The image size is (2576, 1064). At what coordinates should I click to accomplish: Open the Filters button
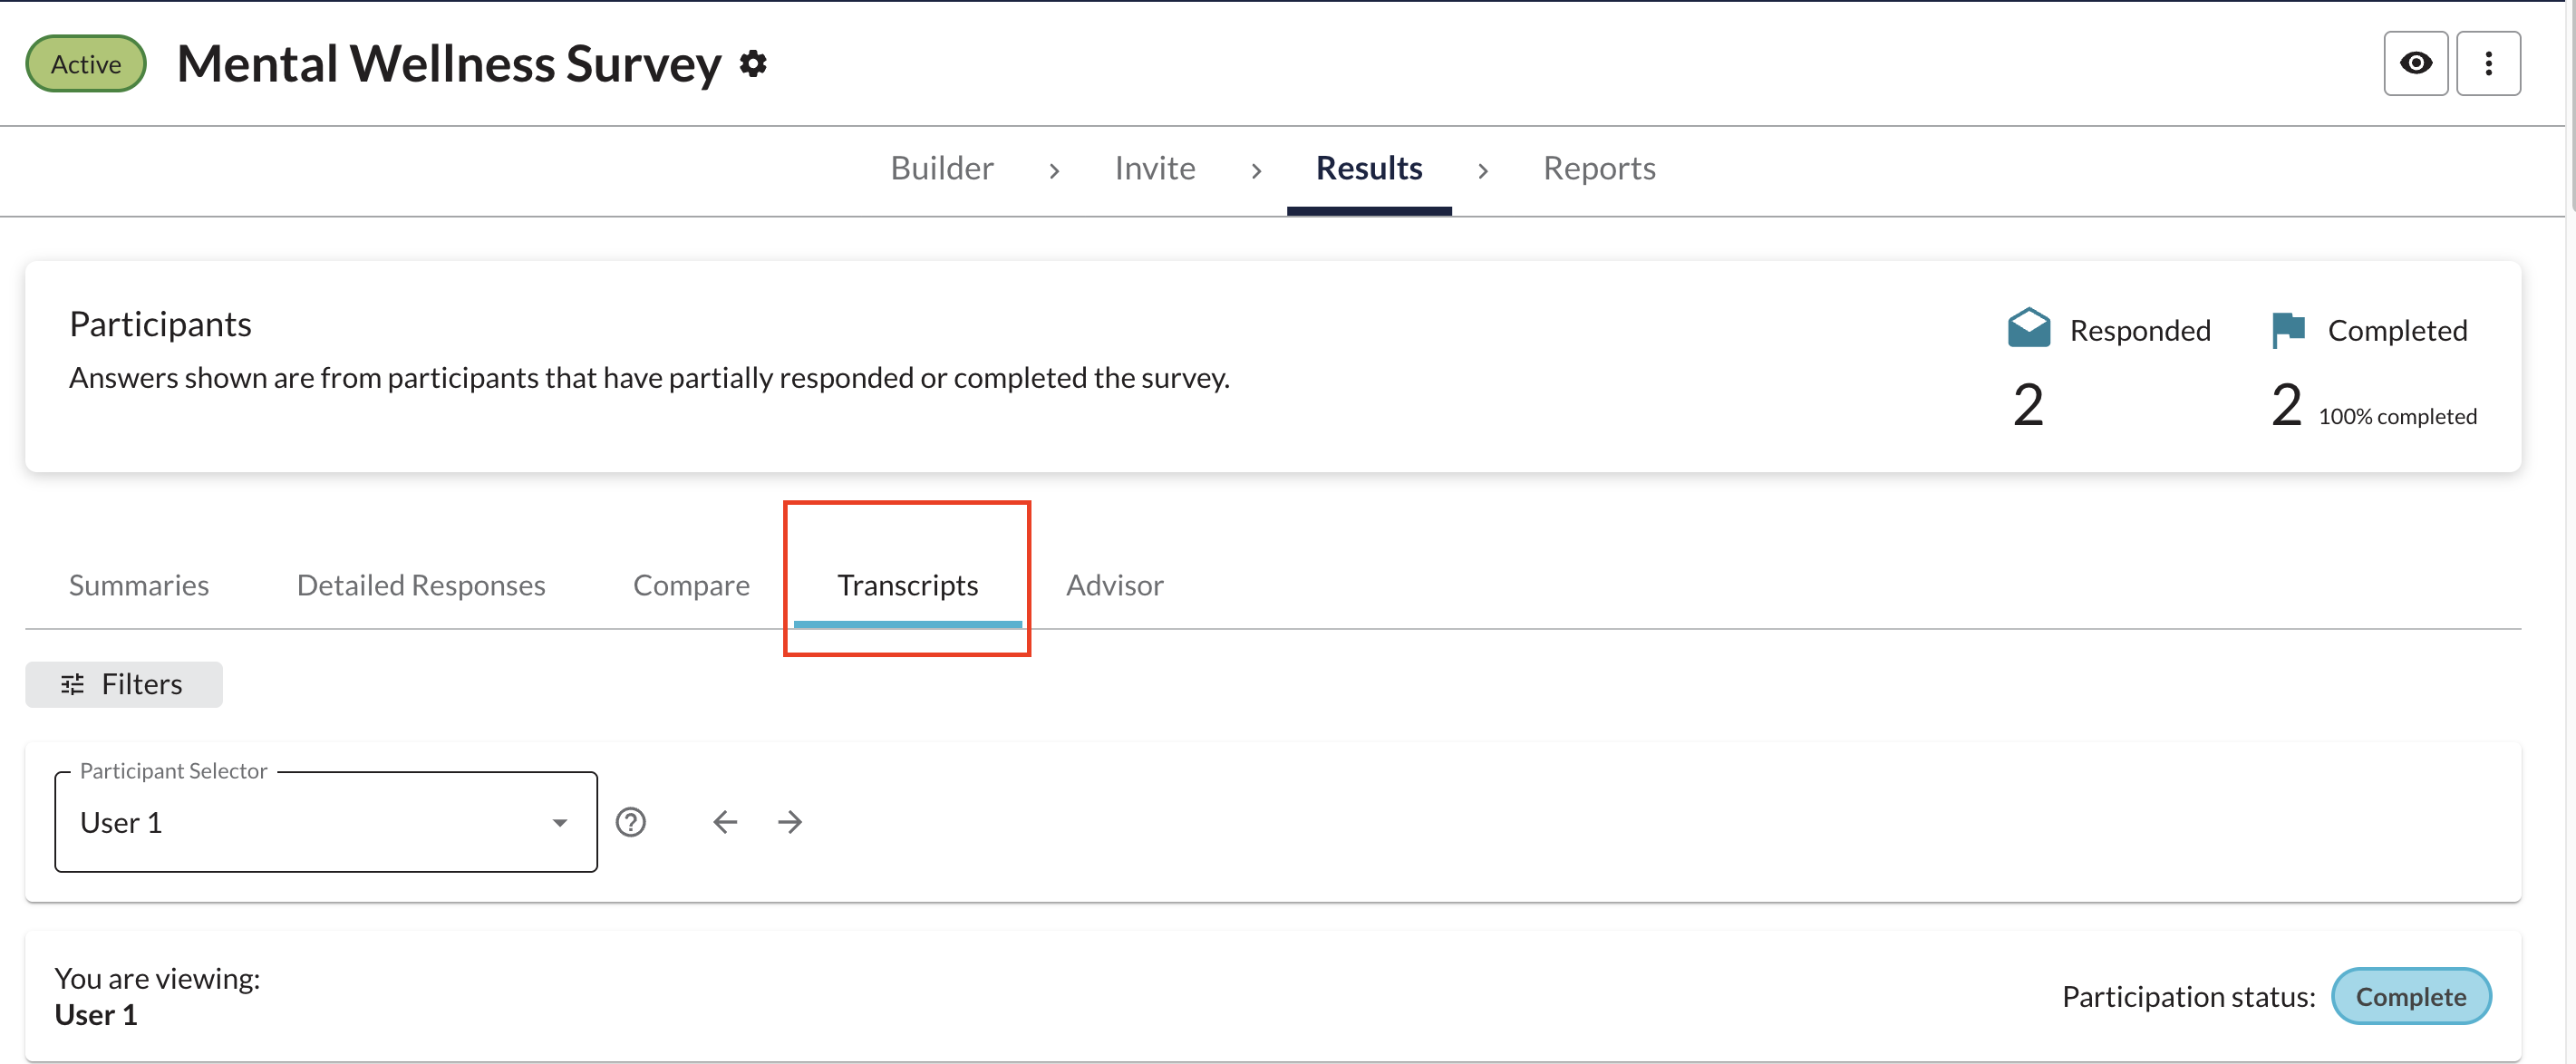[x=124, y=684]
